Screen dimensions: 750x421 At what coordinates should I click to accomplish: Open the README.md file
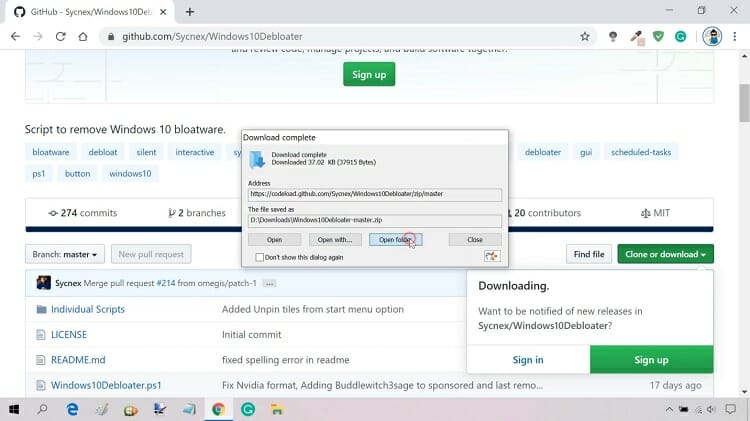78,360
